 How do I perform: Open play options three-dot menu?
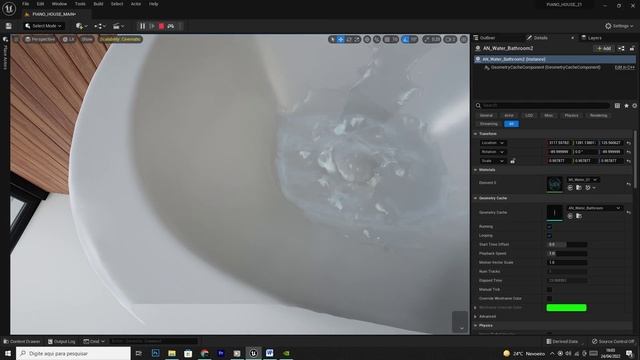click(180, 26)
